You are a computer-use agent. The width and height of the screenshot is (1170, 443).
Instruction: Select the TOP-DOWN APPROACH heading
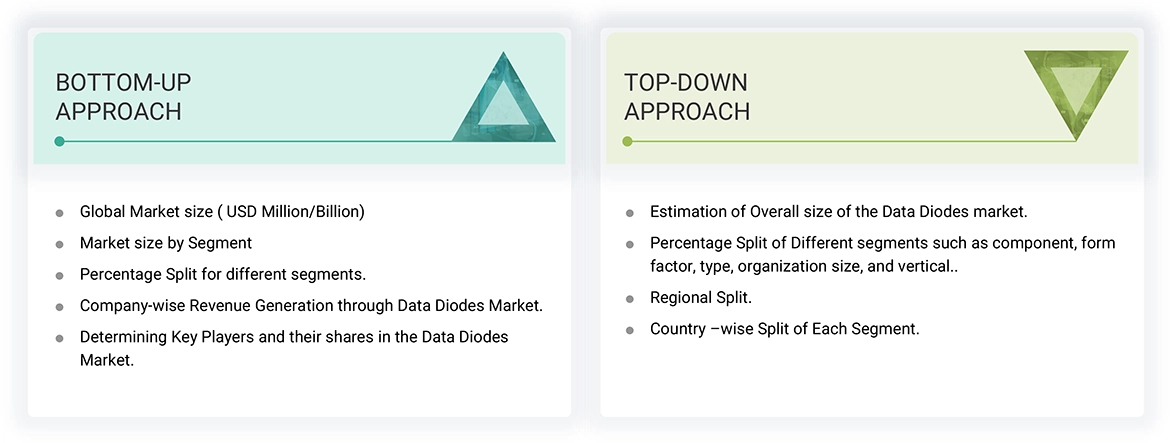[x=687, y=97]
